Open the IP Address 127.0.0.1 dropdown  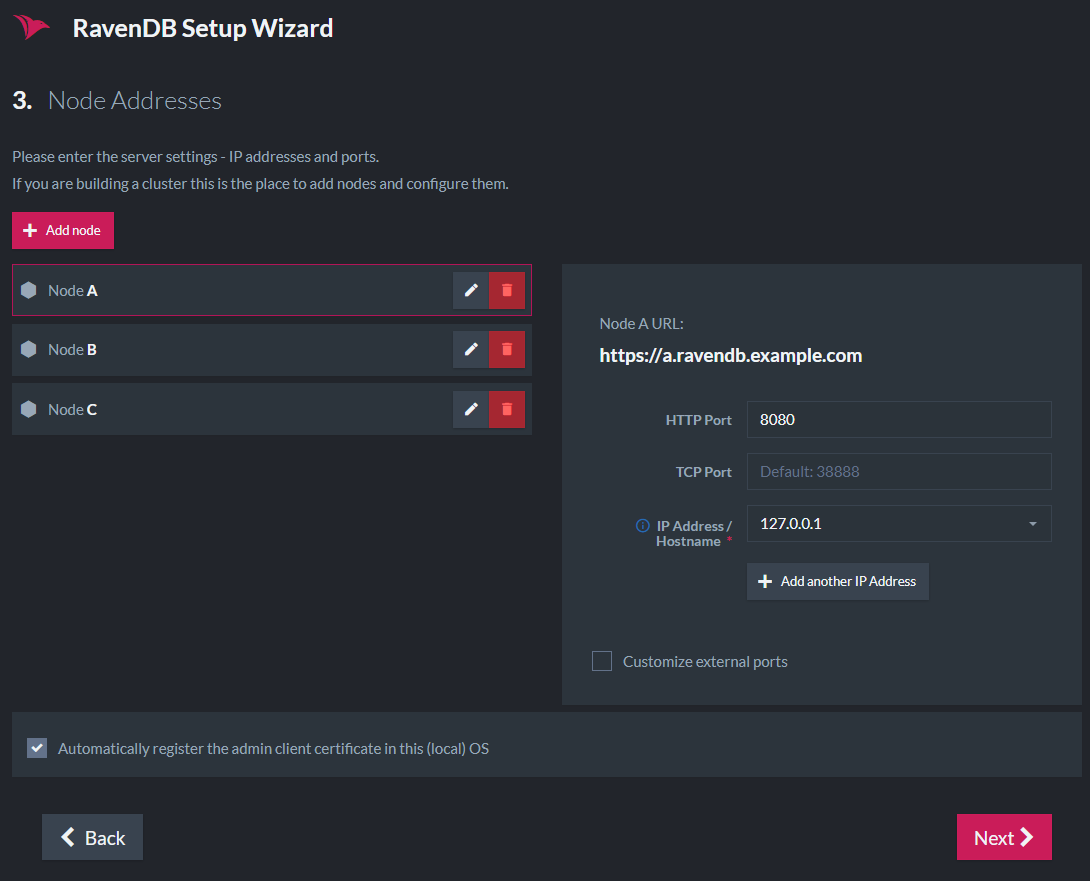pyautogui.click(x=899, y=524)
